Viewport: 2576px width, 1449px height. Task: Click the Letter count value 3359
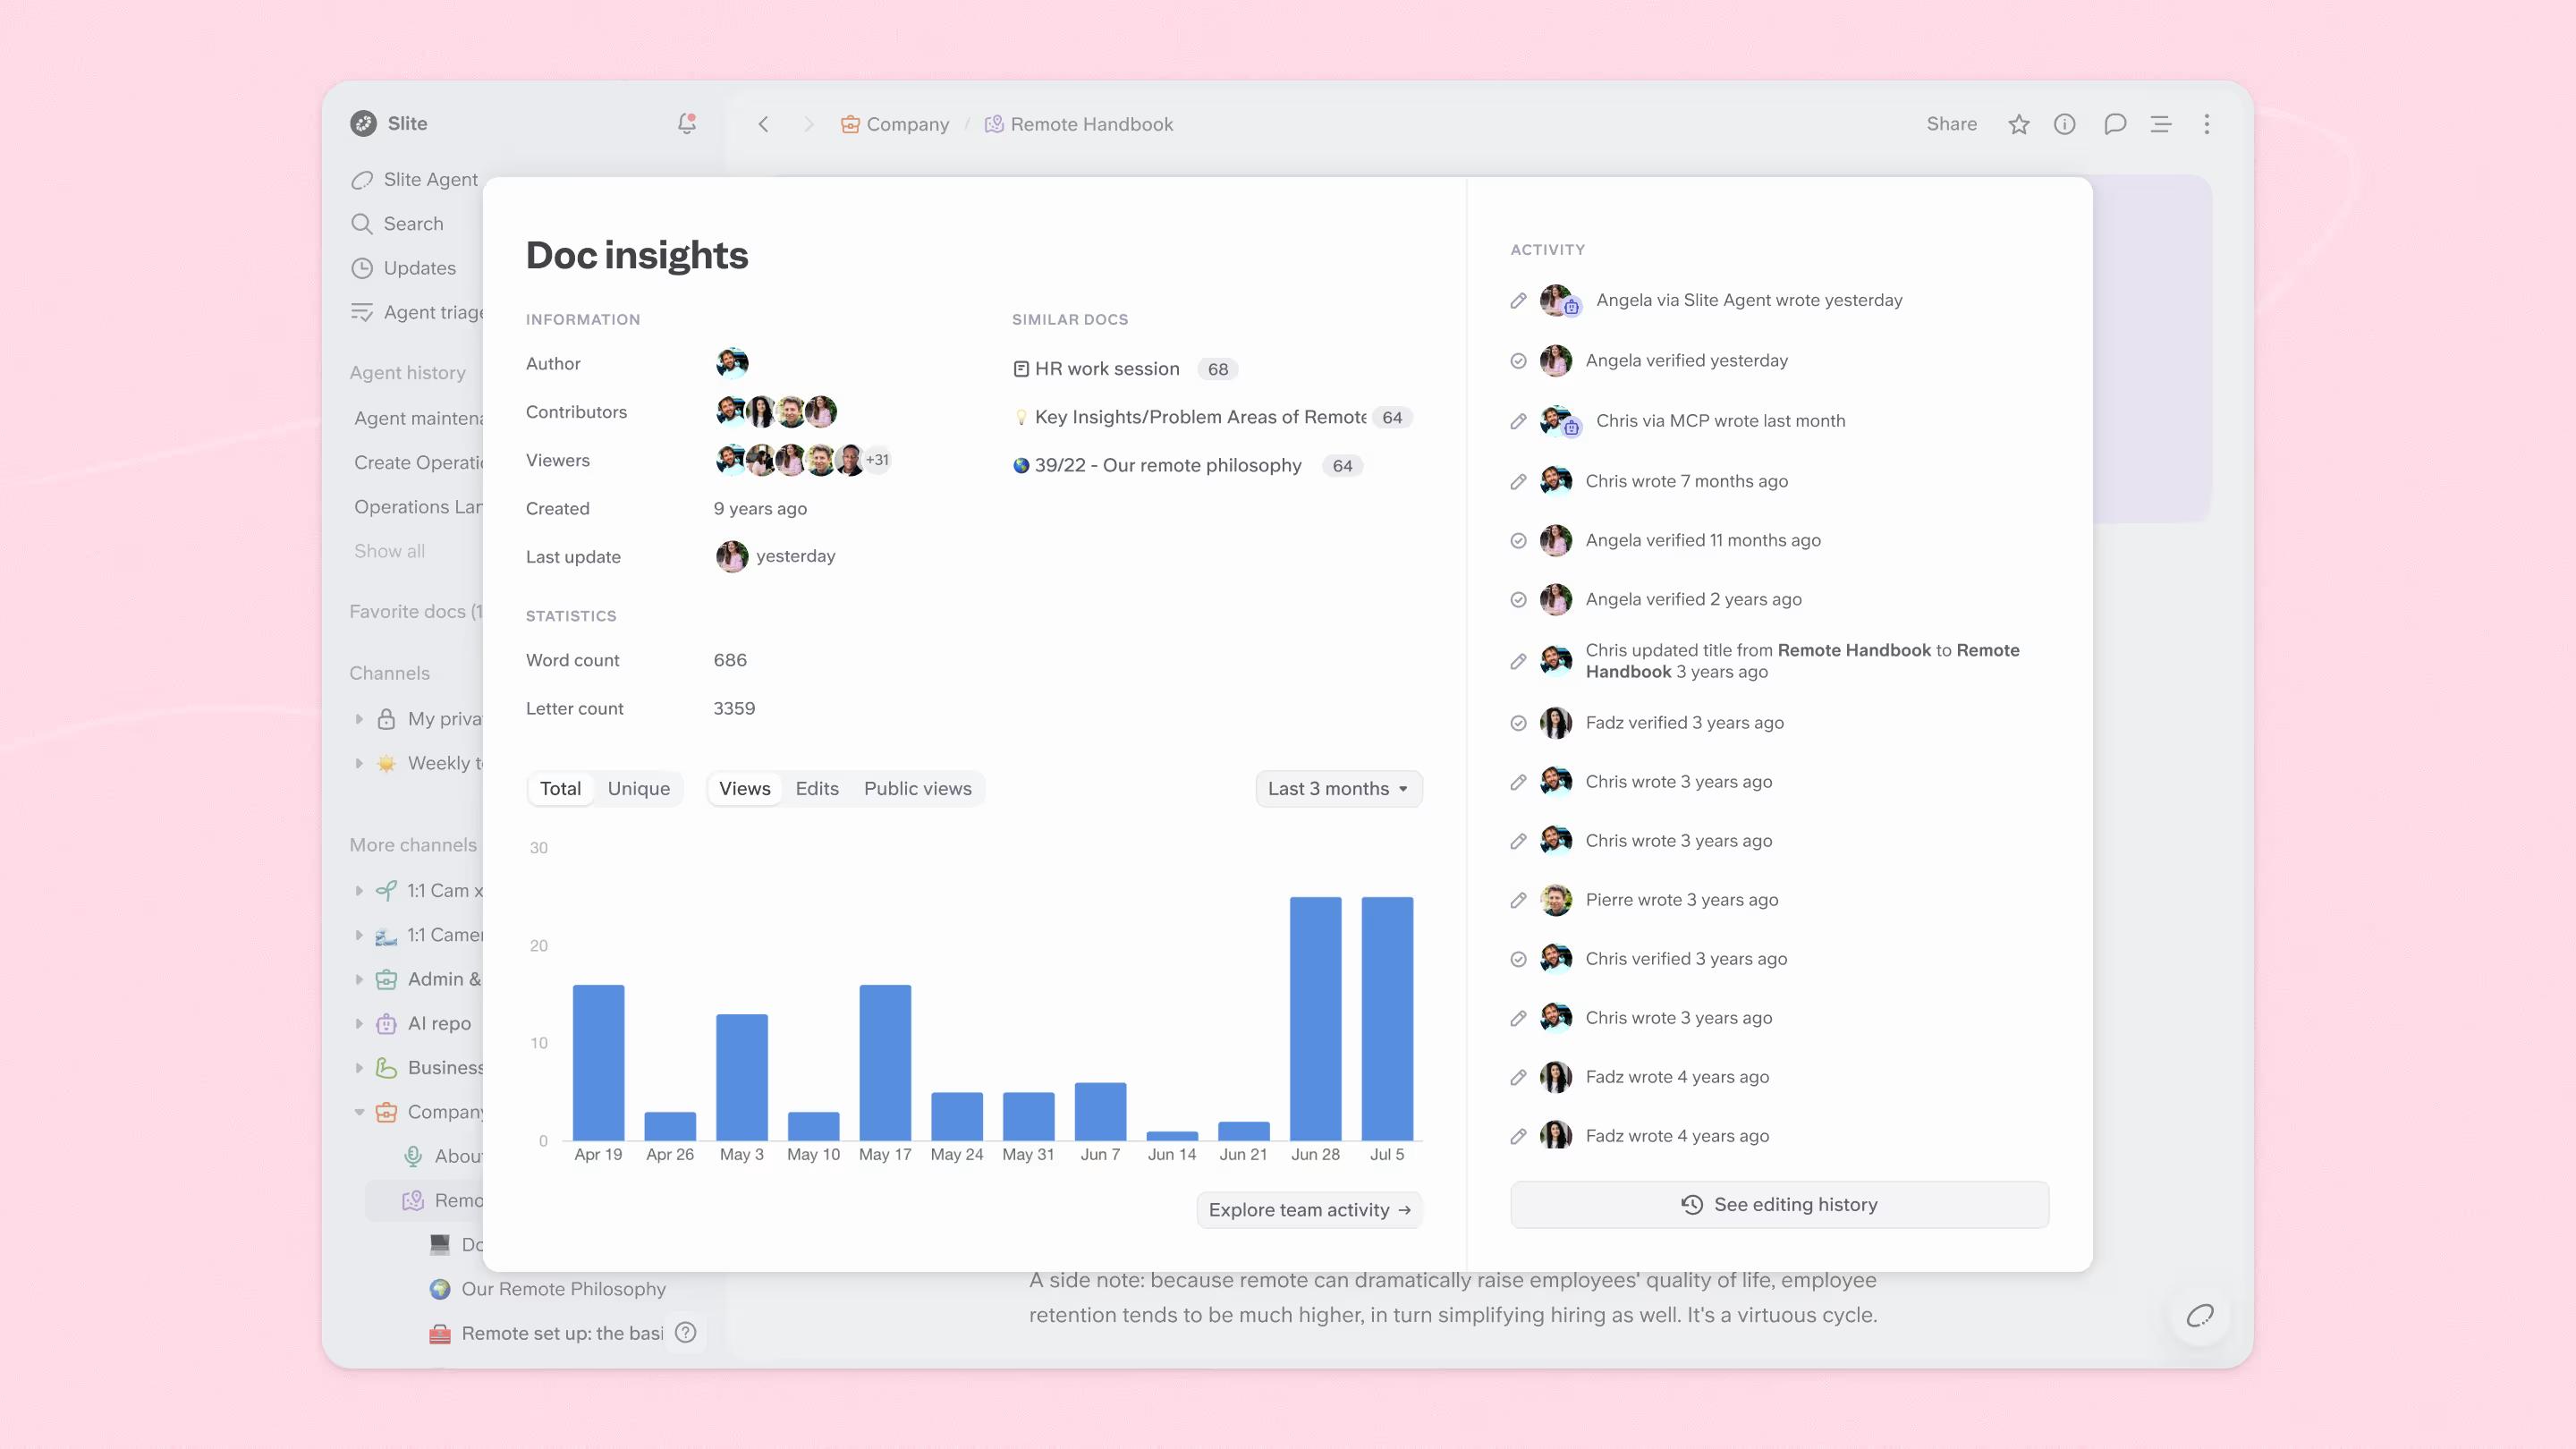coord(734,708)
